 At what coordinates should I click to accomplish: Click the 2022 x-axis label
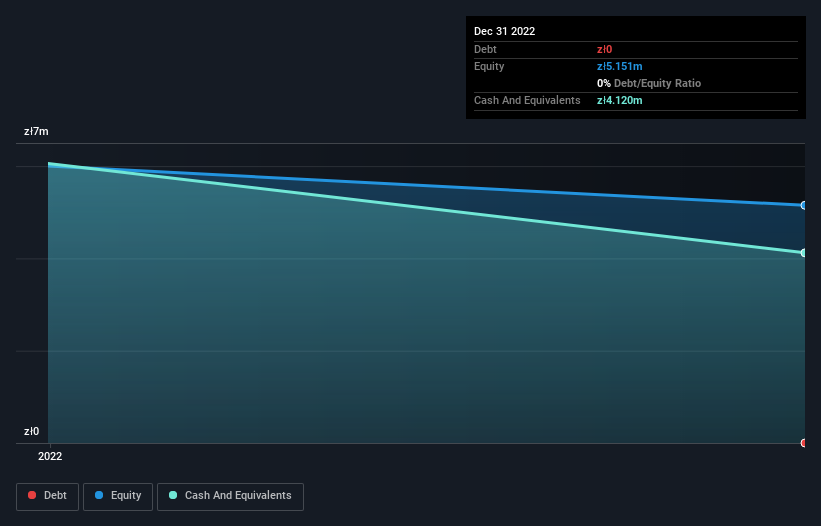pos(50,456)
